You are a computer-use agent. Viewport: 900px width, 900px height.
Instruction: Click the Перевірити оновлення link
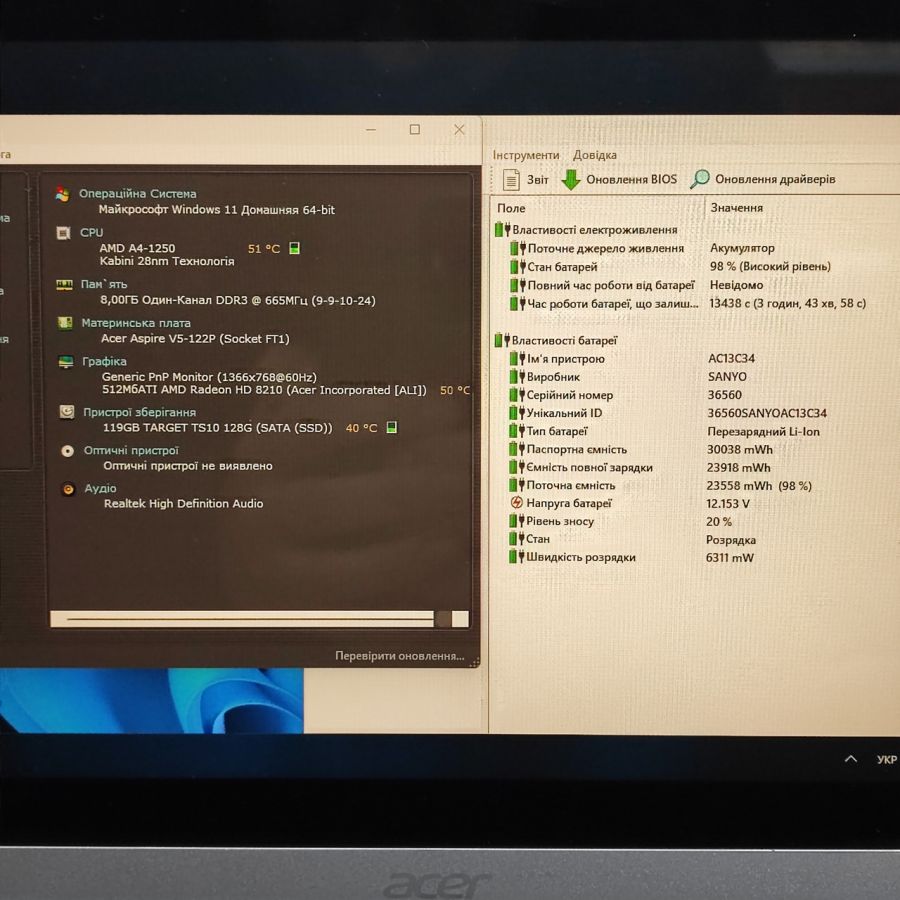[399, 655]
